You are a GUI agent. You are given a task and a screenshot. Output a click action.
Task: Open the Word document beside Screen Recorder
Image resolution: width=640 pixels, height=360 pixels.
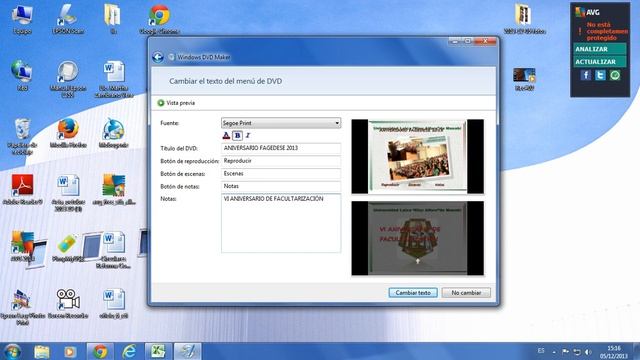click(x=114, y=304)
